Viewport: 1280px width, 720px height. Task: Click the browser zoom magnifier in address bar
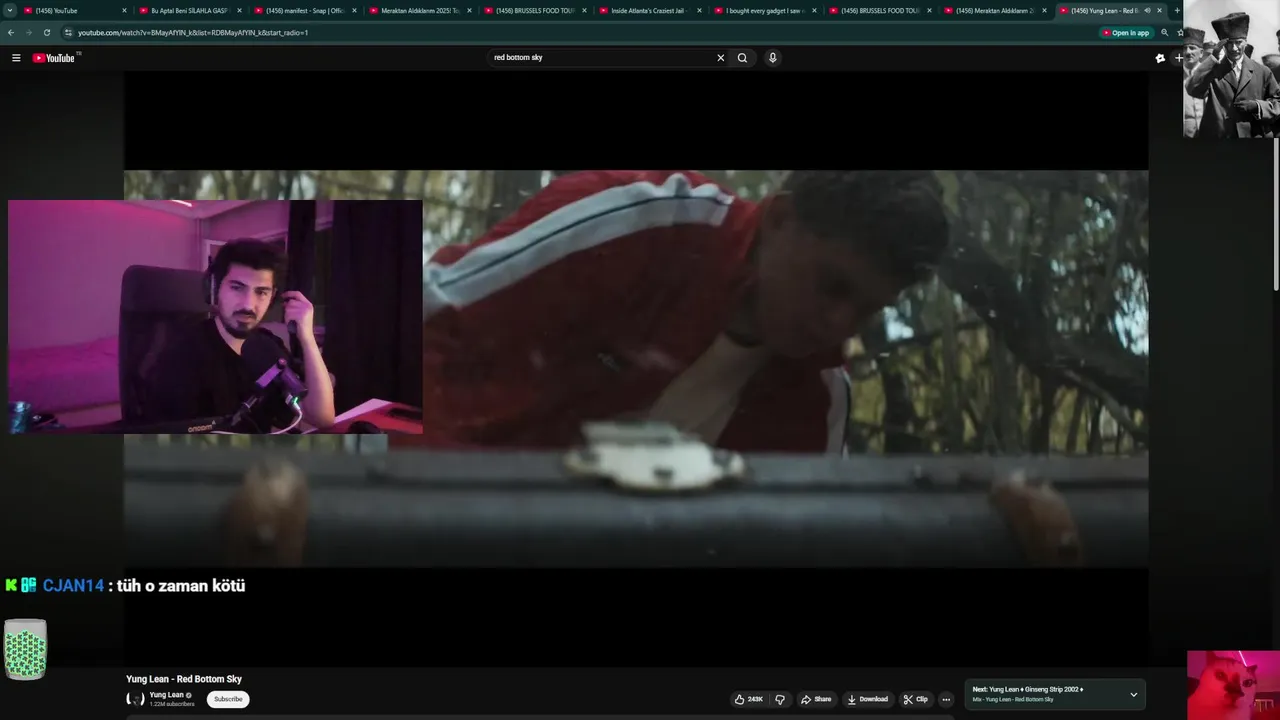(x=1164, y=32)
